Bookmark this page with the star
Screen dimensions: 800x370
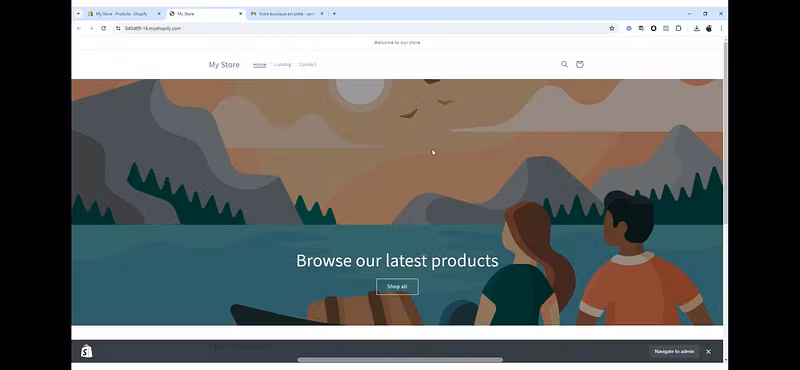[612, 29]
